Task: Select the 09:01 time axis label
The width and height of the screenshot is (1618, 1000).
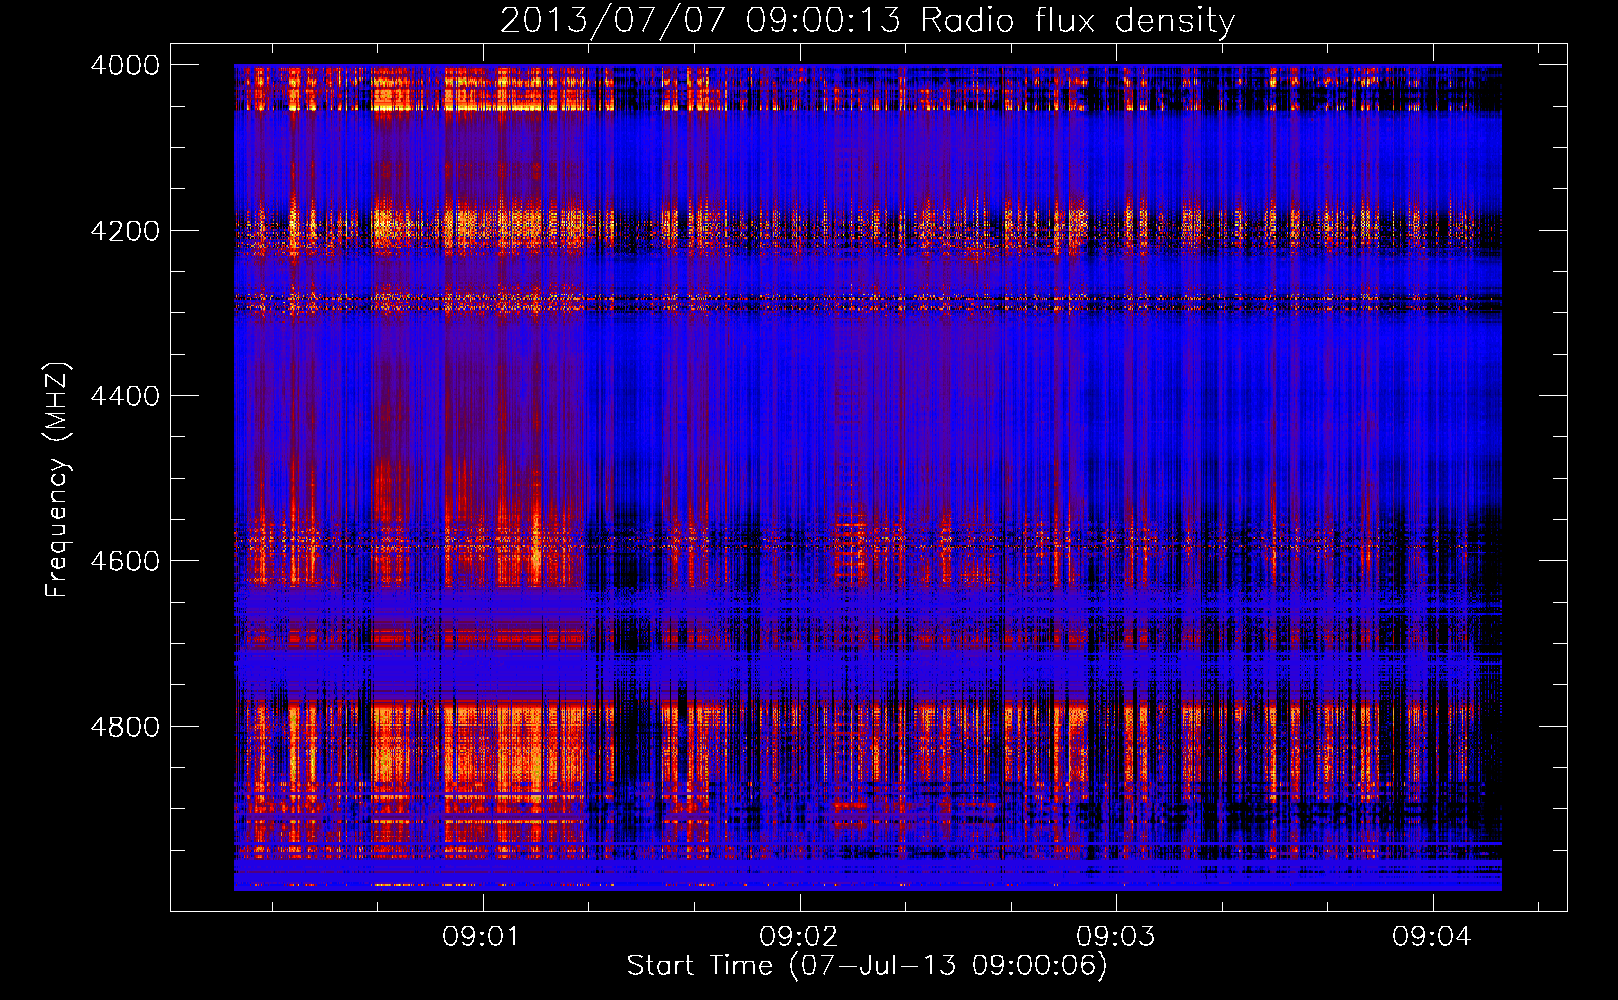Action: pos(483,936)
